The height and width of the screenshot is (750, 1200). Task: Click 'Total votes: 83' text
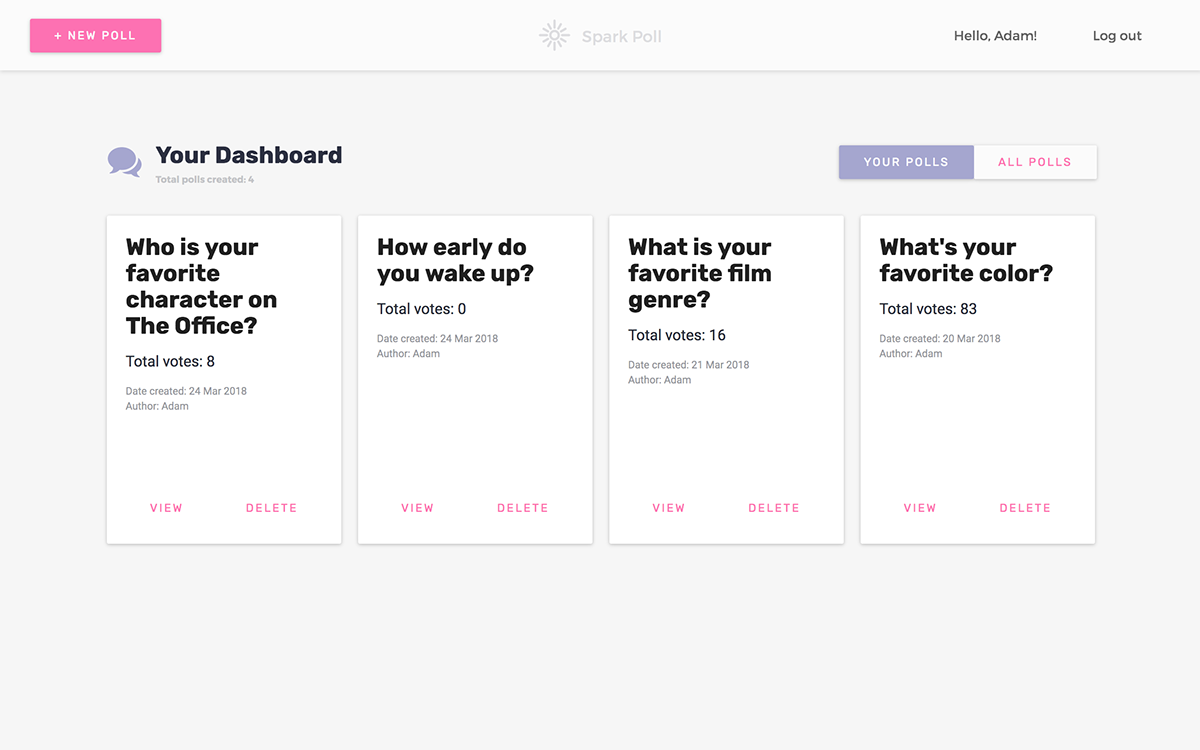928,309
